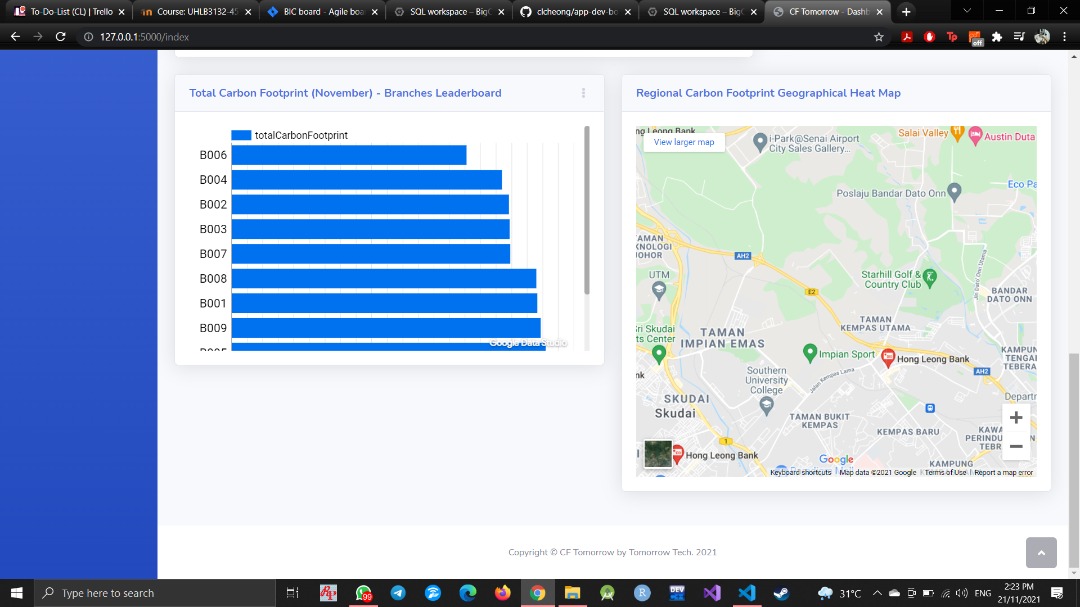Click the leaderboard chart vertical scrollbar
The width and height of the screenshot is (1080, 607).
coord(587,210)
